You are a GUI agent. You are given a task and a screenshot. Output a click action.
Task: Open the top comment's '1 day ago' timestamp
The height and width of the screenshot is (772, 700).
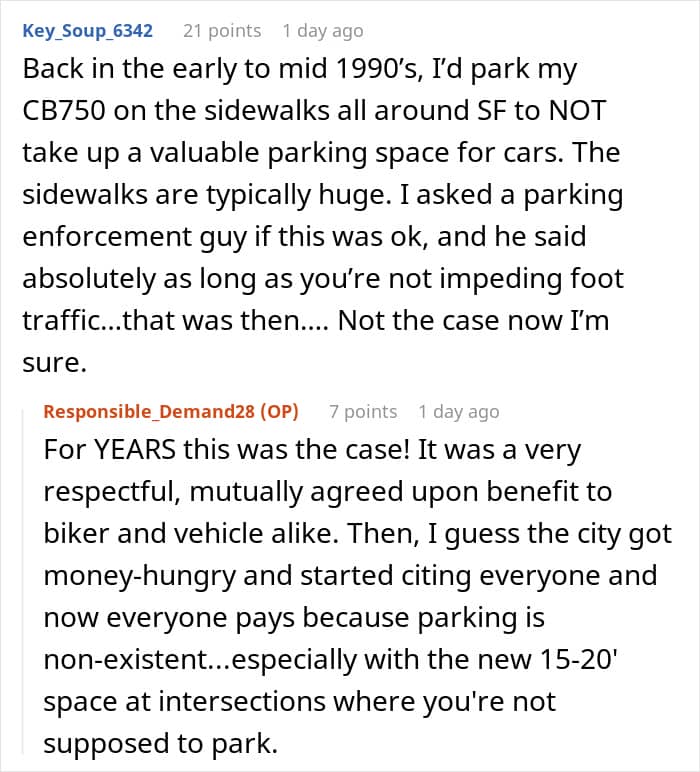tap(323, 31)
